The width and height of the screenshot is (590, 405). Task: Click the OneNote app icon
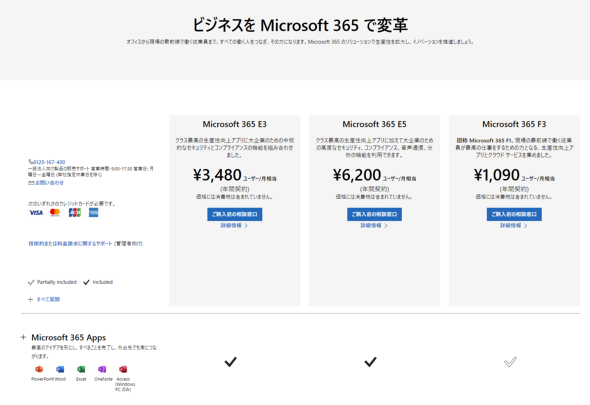[102, 369]
